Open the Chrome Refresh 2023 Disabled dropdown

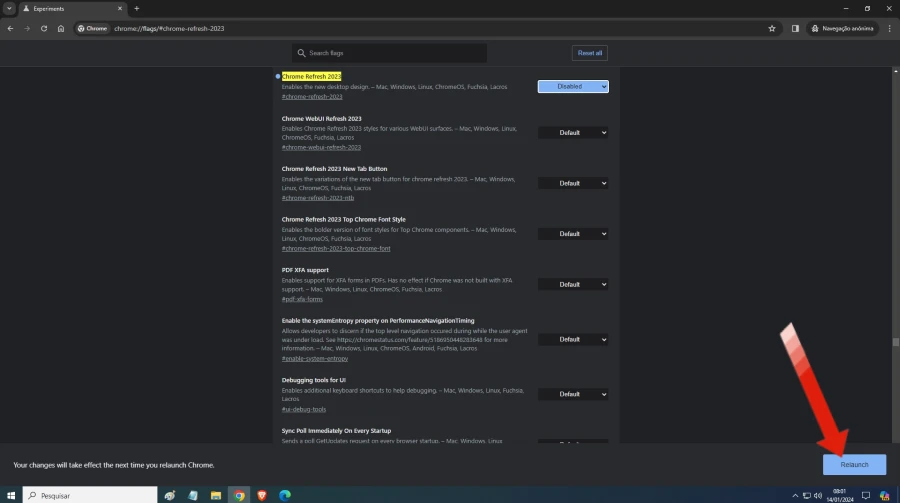(573, 86)
